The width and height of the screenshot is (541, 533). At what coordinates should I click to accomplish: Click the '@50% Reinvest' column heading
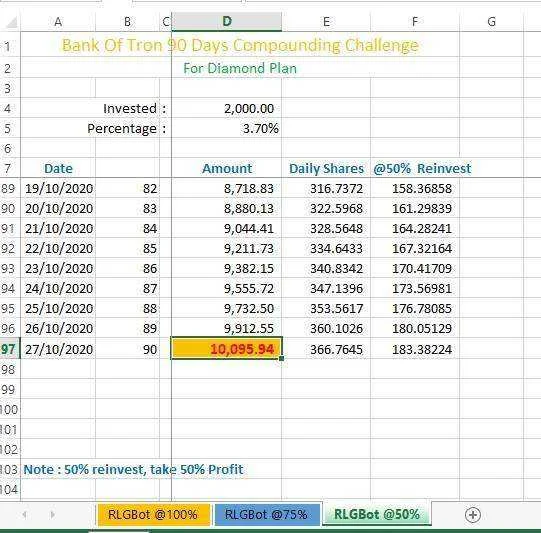422,168
